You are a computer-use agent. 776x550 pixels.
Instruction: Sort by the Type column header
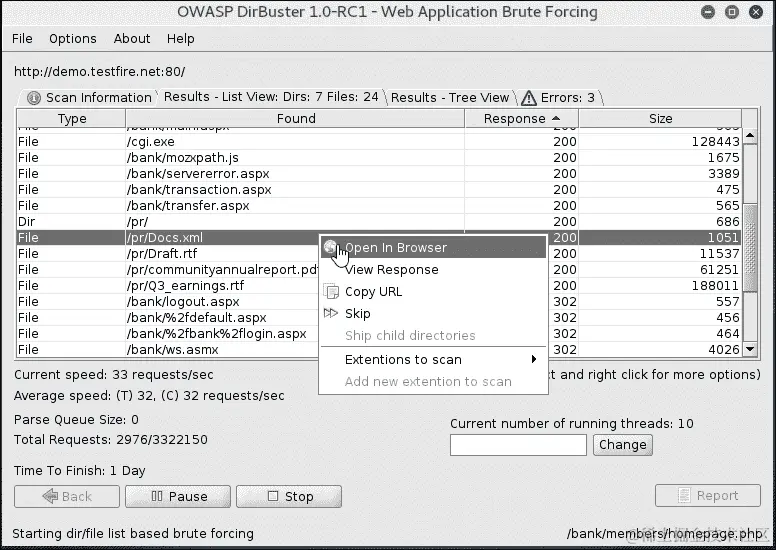[x=72, y=119]
